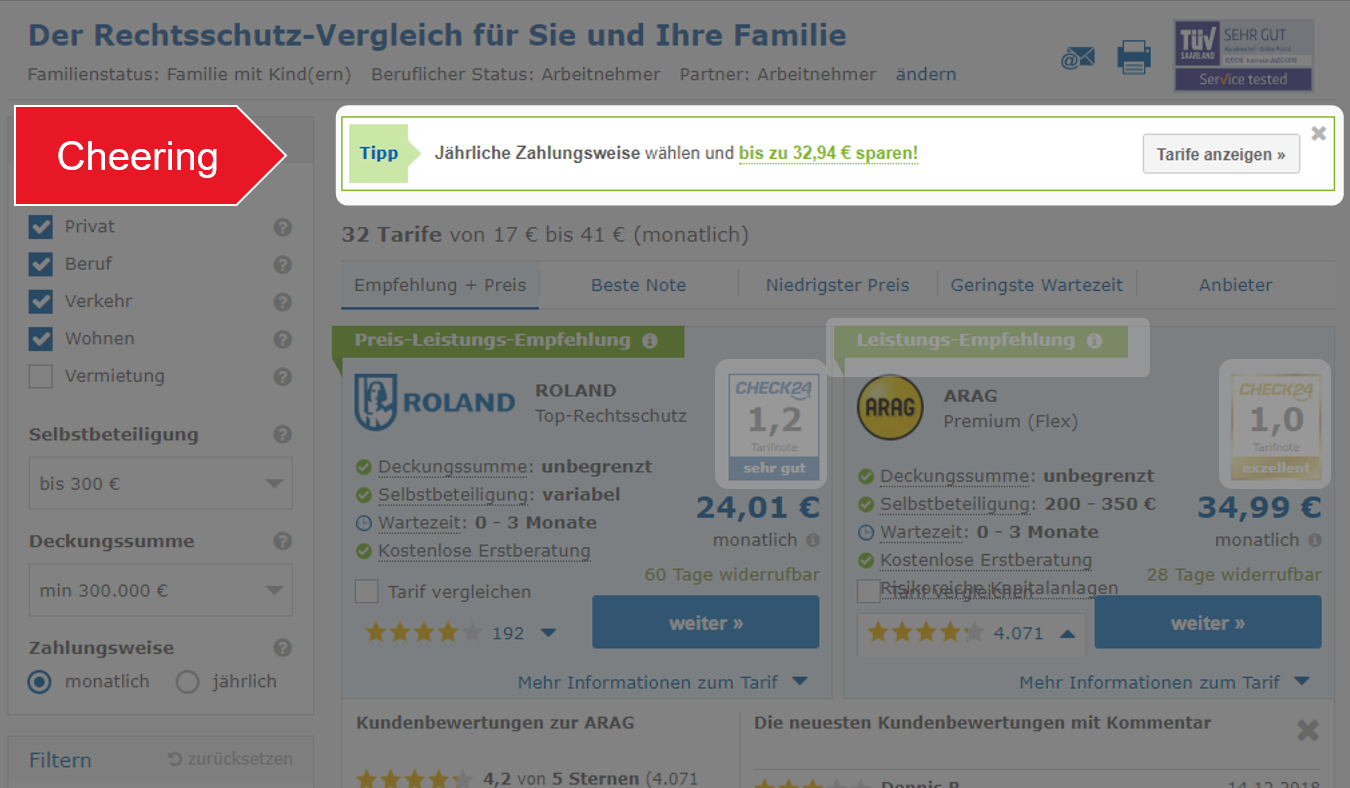
Task: Click the ARAG company logo
Action: tap(890, 407)
